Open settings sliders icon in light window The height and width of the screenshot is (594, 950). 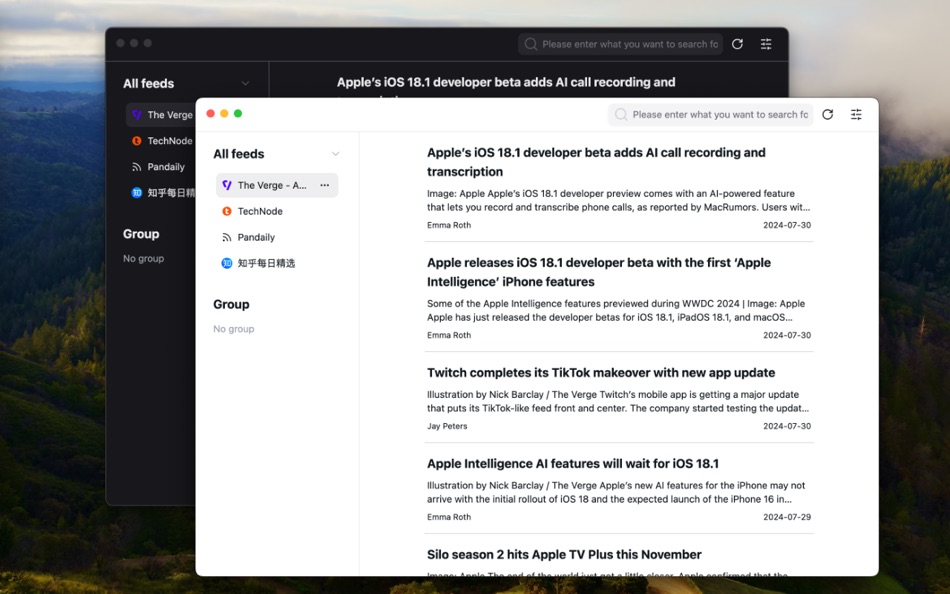pyautogui.click(x=856, y=115)
